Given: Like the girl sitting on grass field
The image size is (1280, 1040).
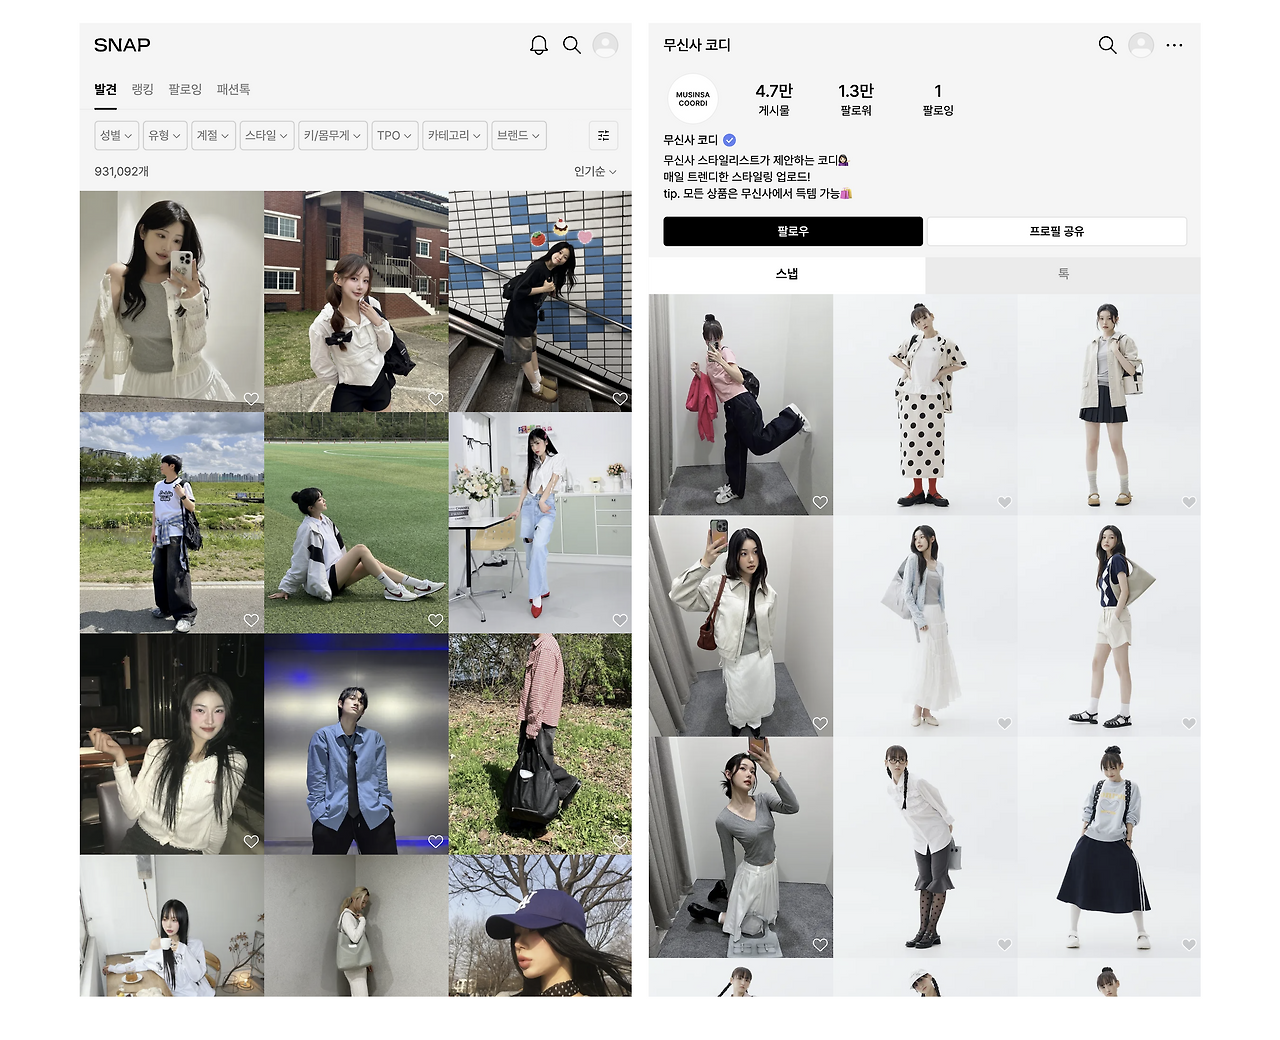Looking at the screenshot, I should point(436,620).
